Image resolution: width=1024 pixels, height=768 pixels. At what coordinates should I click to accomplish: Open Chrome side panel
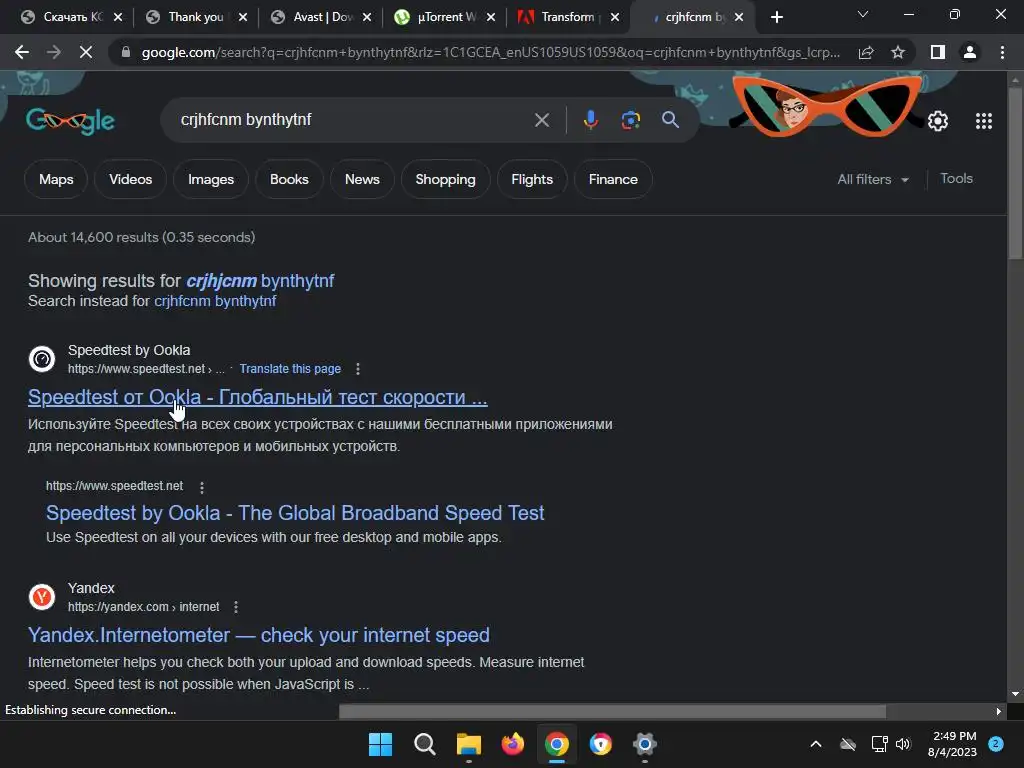coord(938,52)
